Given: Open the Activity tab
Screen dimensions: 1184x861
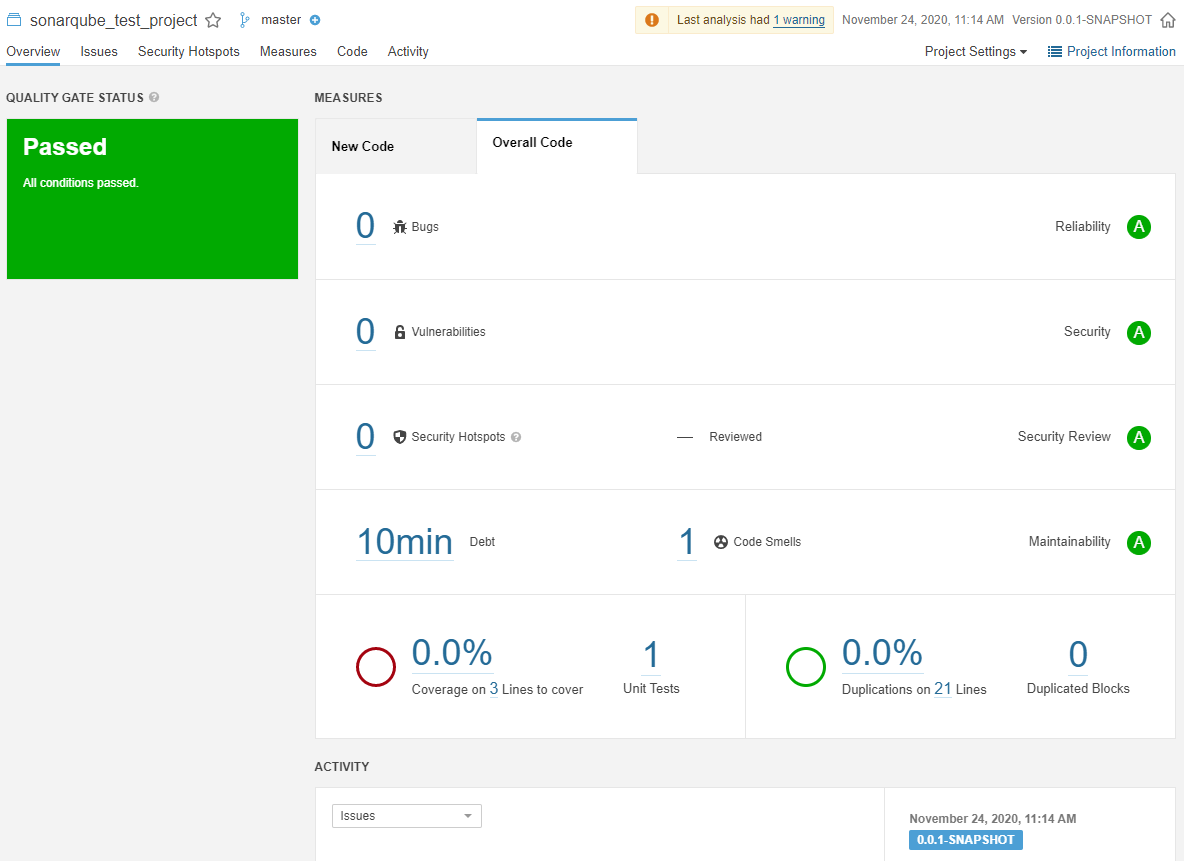Looking at the screenshot, I should [x=408, y=51].
